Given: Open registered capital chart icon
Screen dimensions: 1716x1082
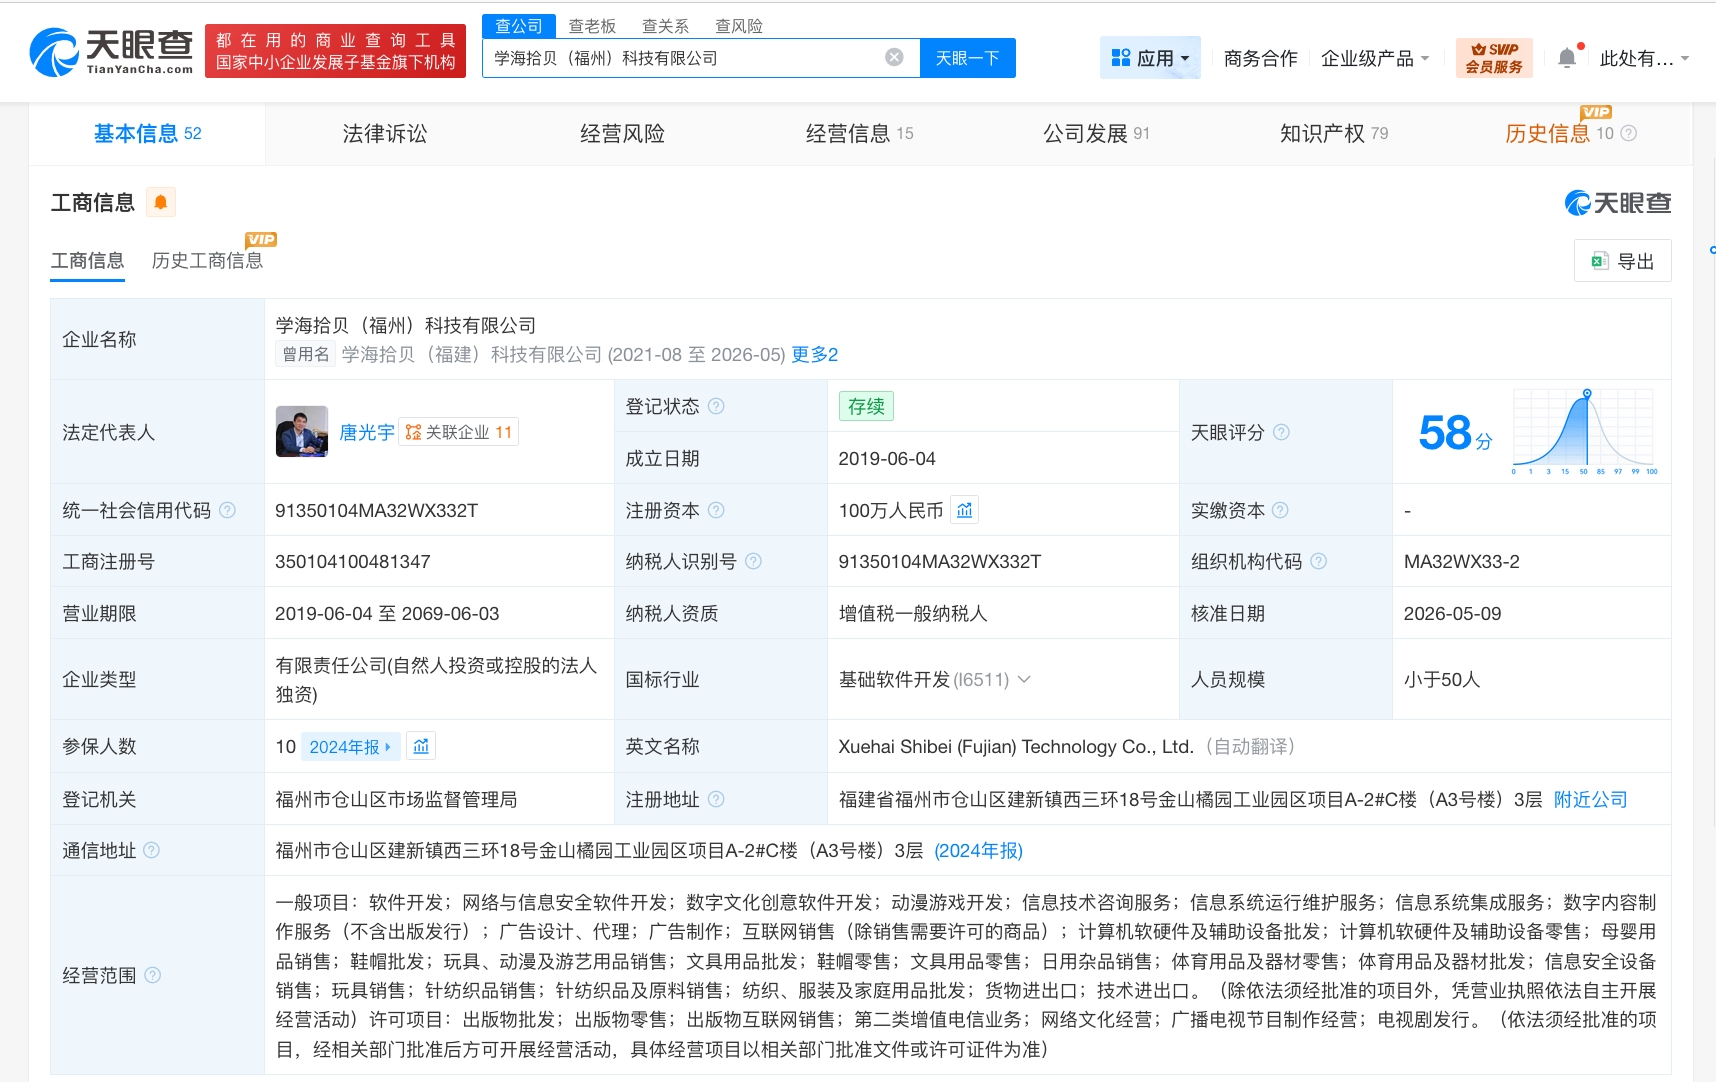Looking at the screenshot, I should [x=964, y=510].
